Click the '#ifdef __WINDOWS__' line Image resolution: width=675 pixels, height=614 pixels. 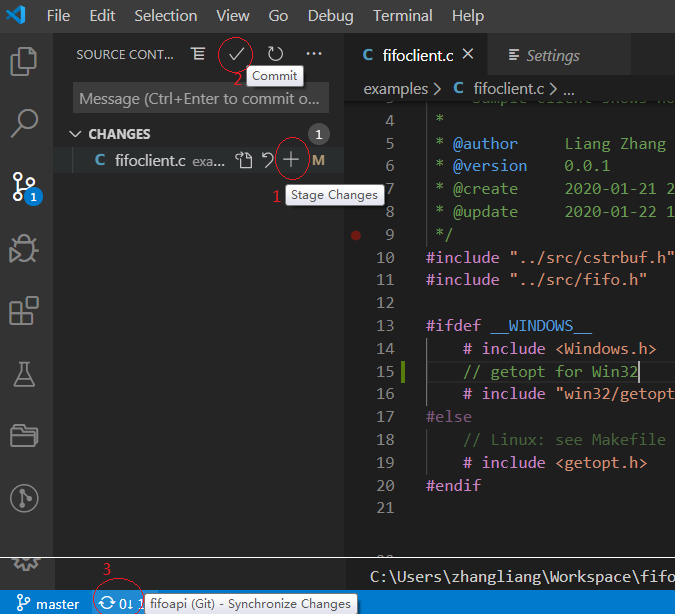click(509, 326)
